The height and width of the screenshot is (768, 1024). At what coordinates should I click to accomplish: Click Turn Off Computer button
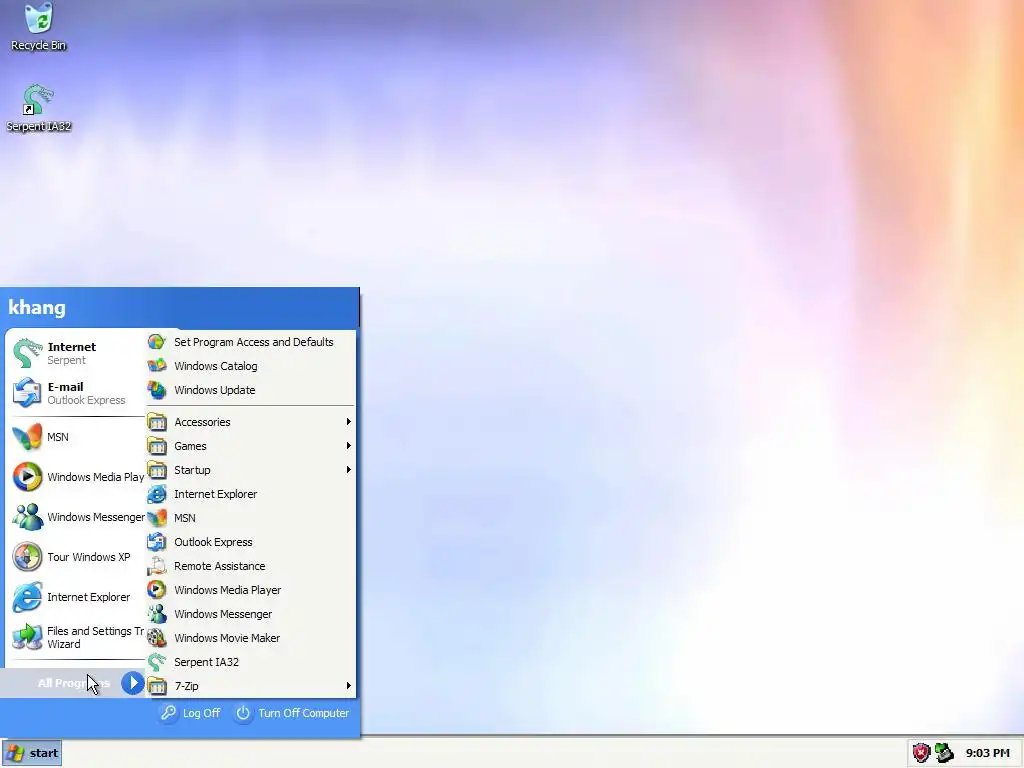[292, 713]
